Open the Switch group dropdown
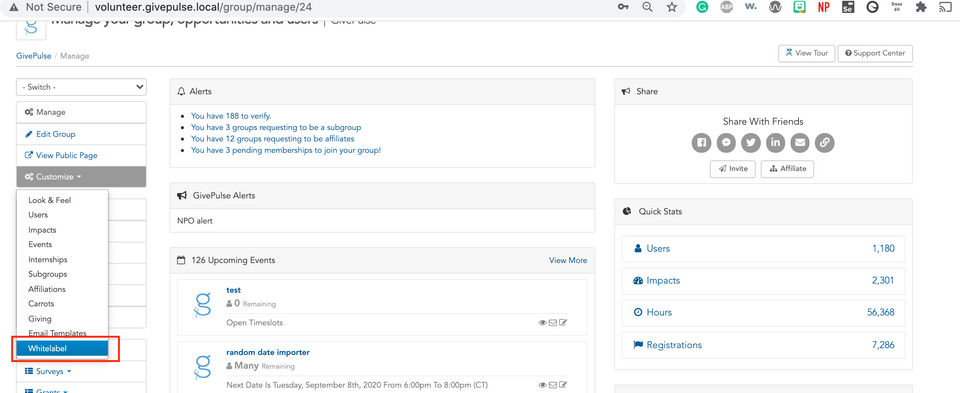 click(x=81, y=87)
